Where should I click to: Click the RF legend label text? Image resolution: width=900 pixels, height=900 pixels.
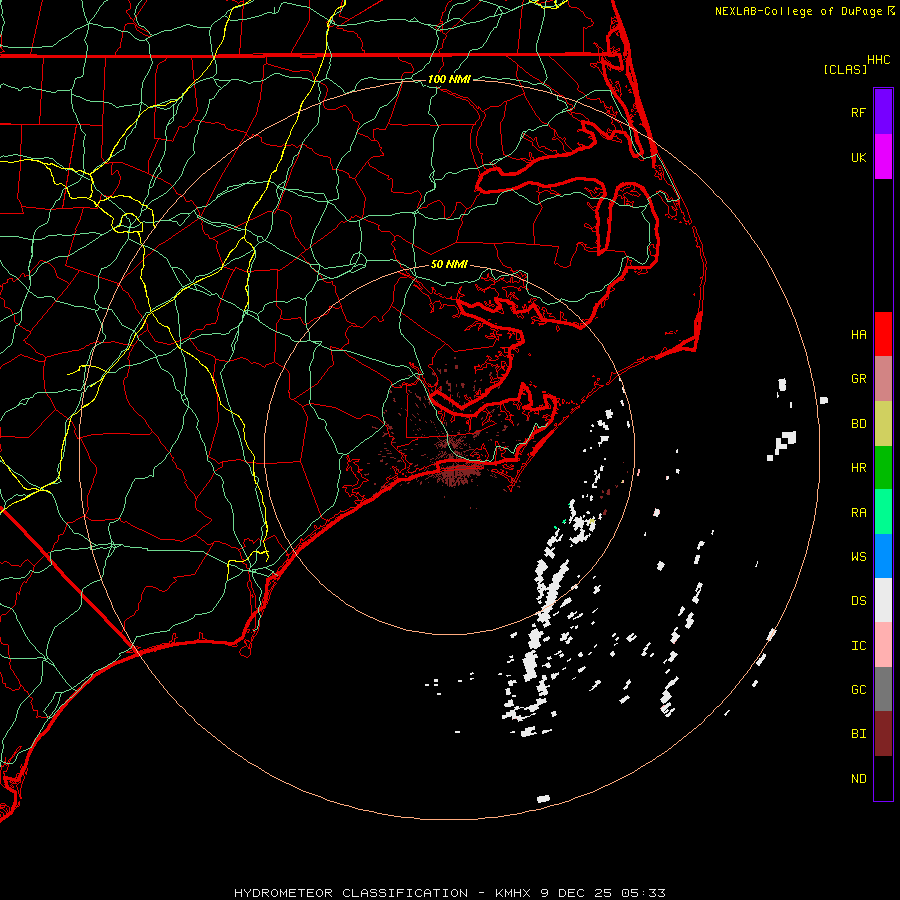(x=858, y=112)
